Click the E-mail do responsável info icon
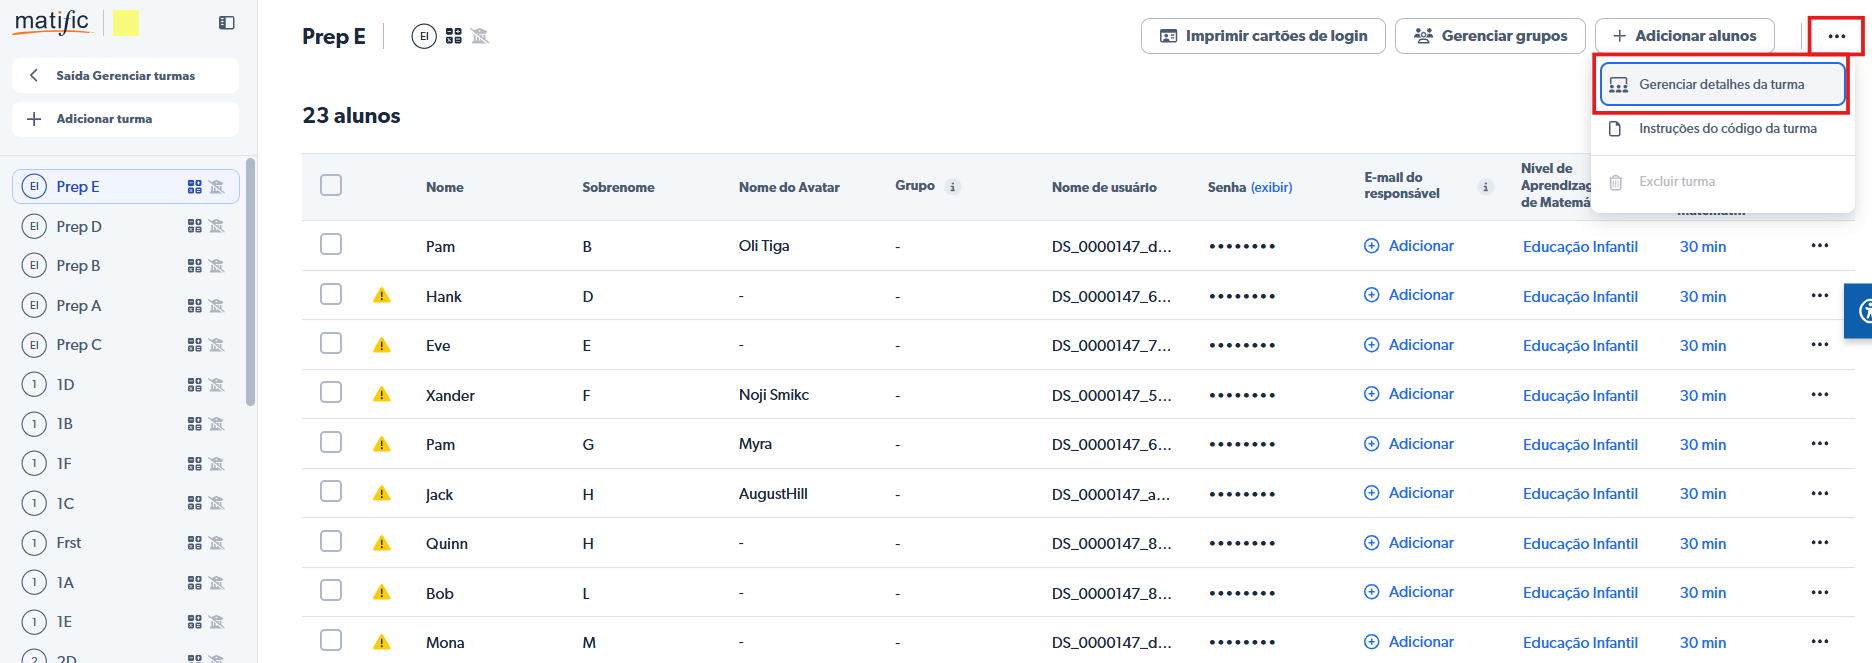Viewport: 1872px width, 663px height. coord(1485,187)
